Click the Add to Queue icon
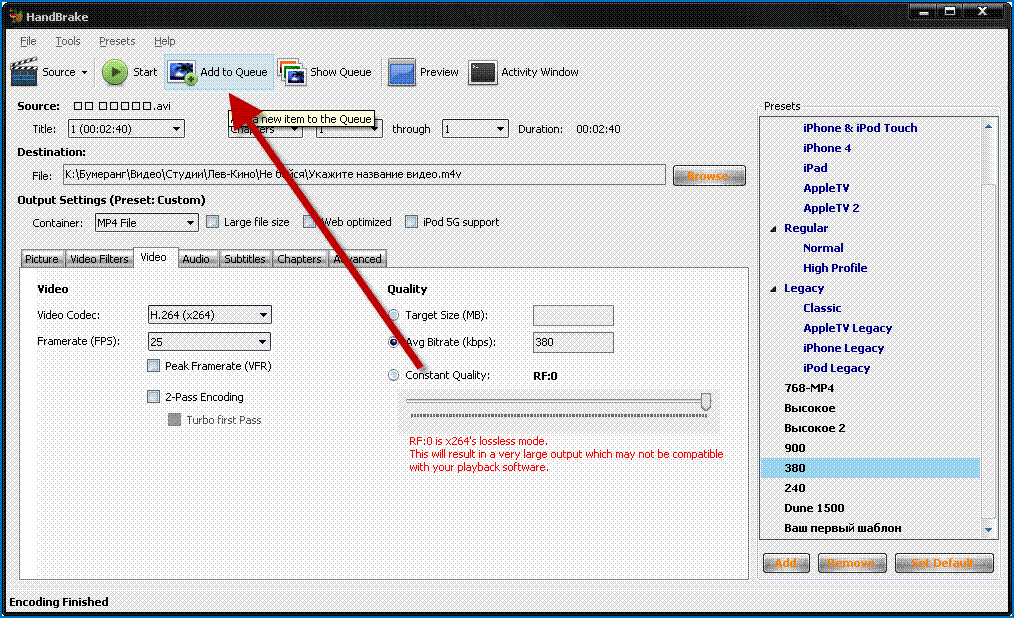 [x=182, y=72]
